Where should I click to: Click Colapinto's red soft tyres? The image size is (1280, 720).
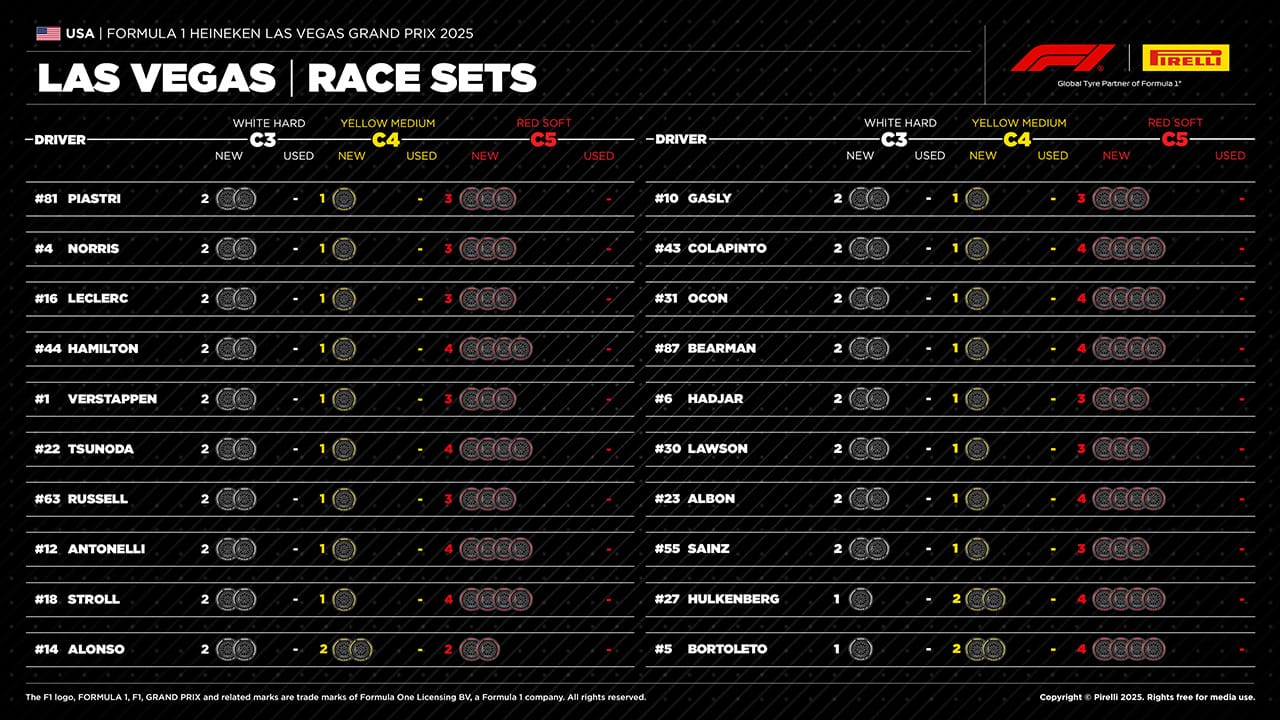click(x=1128, y=249)
